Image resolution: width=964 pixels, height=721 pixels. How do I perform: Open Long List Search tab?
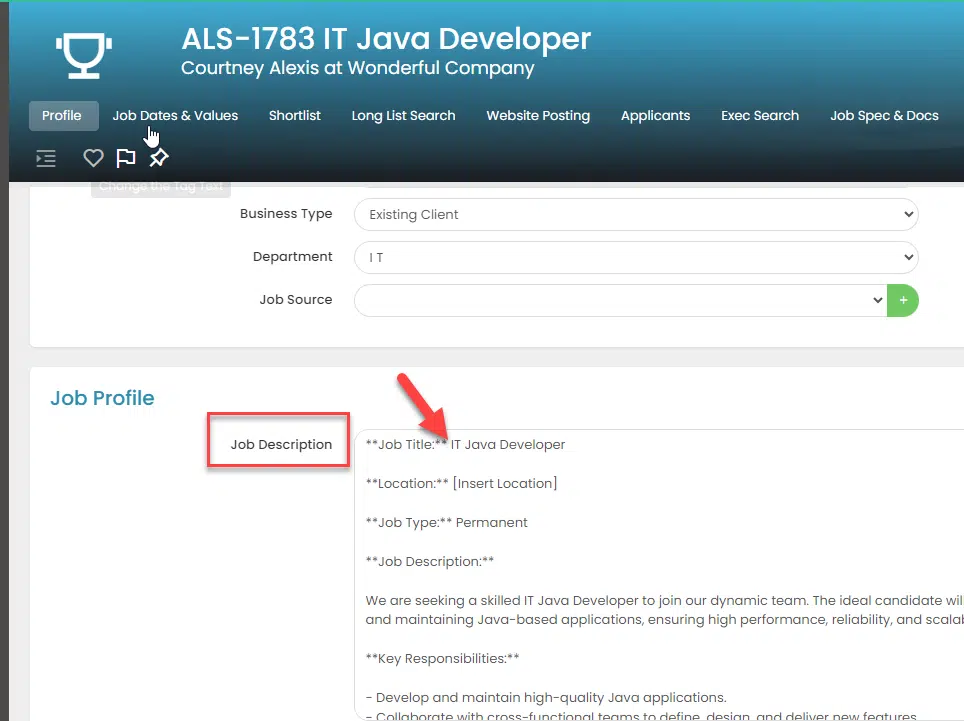(x=403, y=116)
